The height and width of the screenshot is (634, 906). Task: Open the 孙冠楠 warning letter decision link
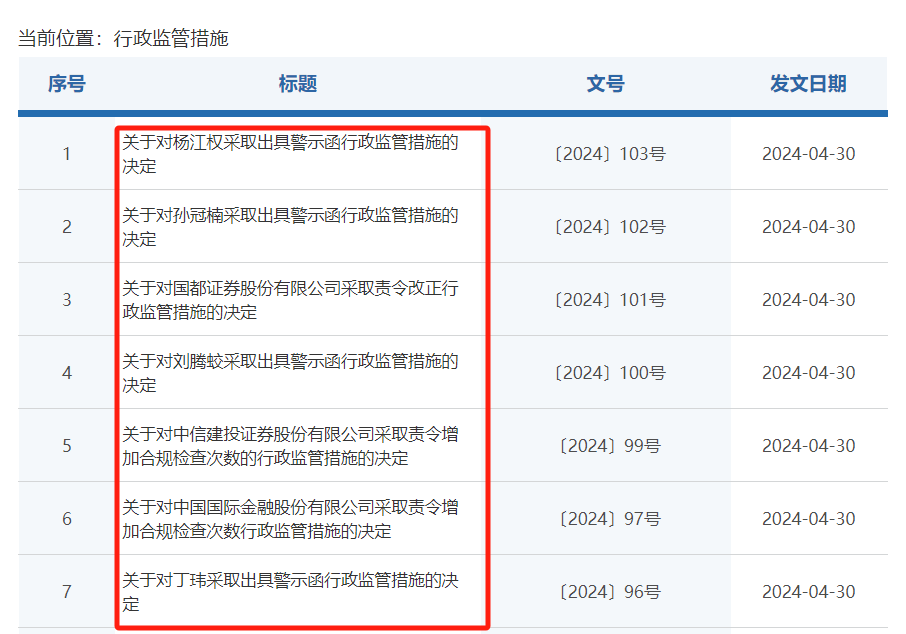(x=290, y=227)
